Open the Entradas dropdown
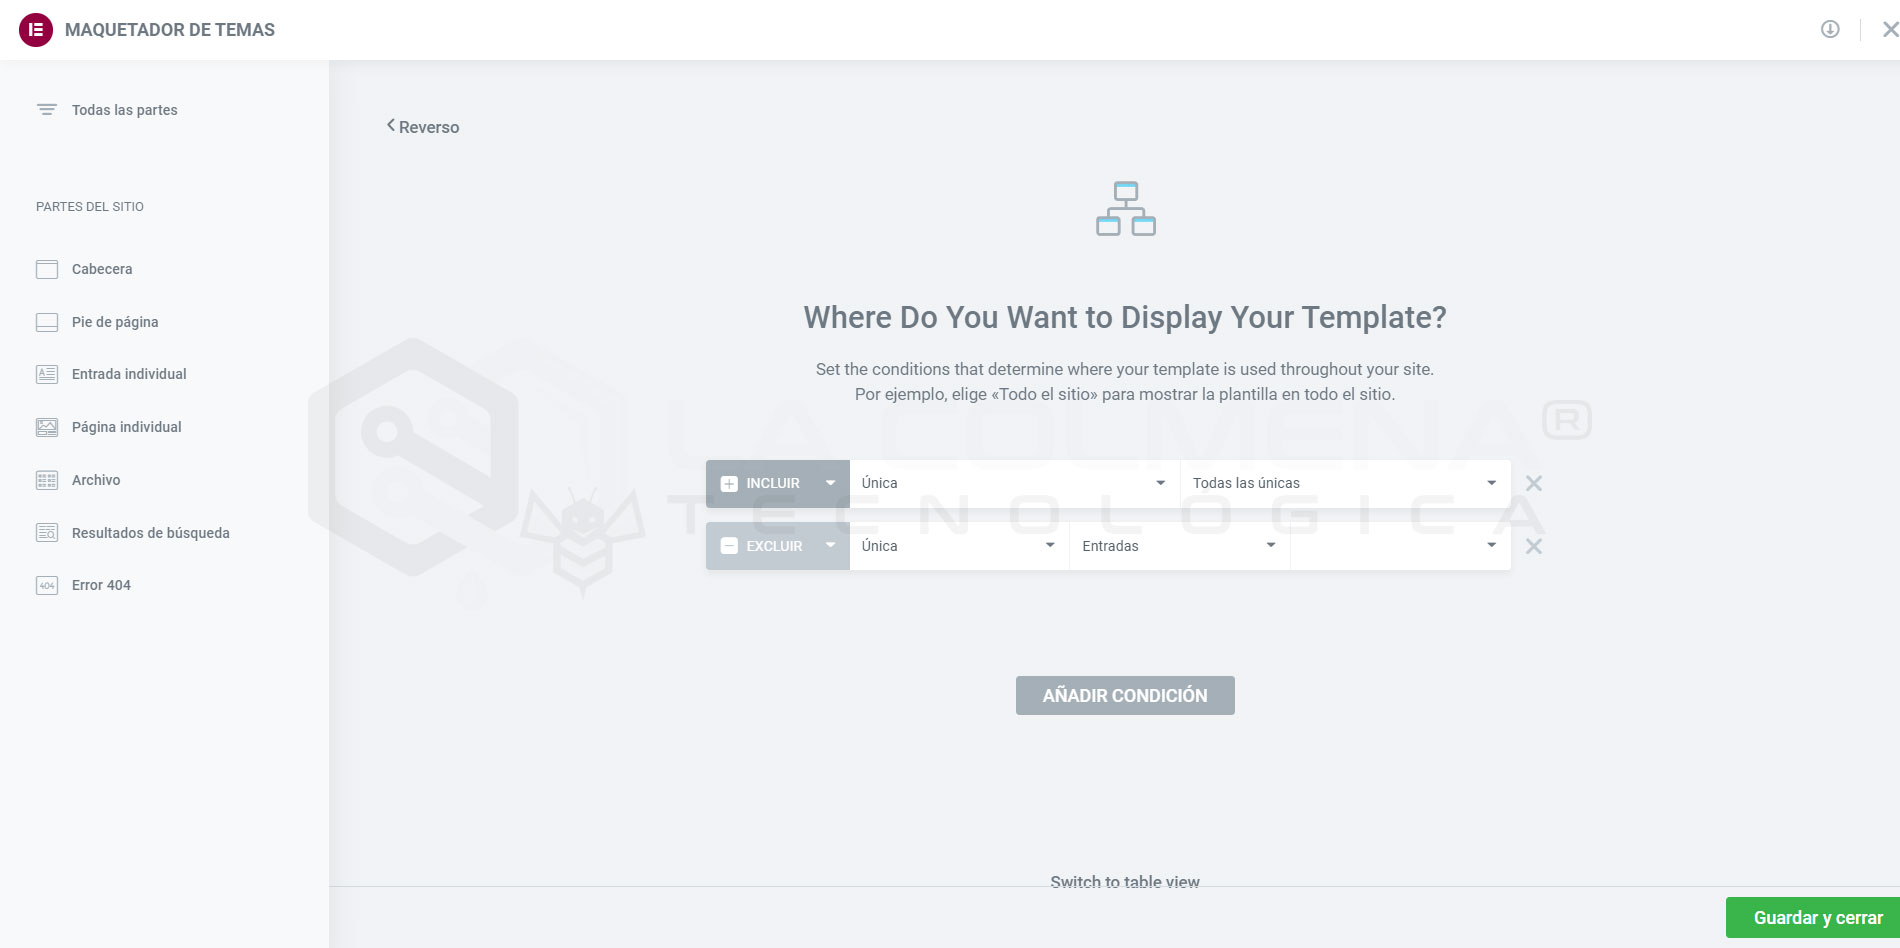This screenshot has height=948, width=1900. tap(1178, 547)
